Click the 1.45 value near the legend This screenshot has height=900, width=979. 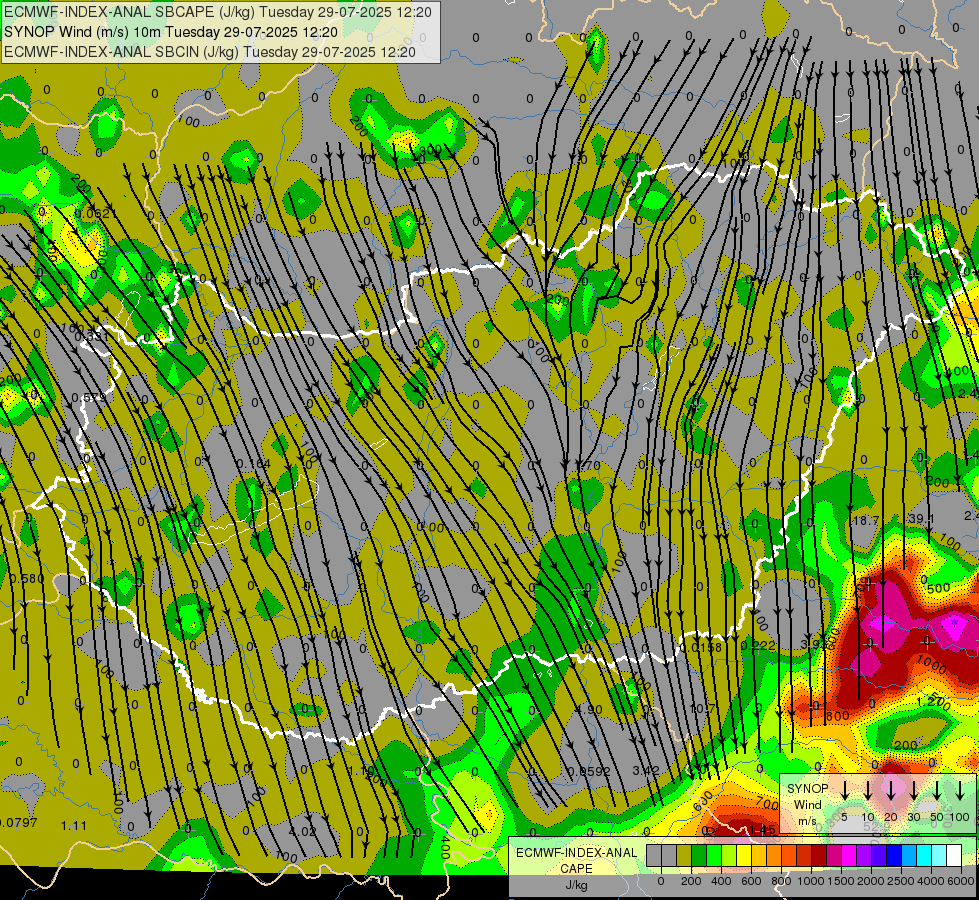point(763,829)
